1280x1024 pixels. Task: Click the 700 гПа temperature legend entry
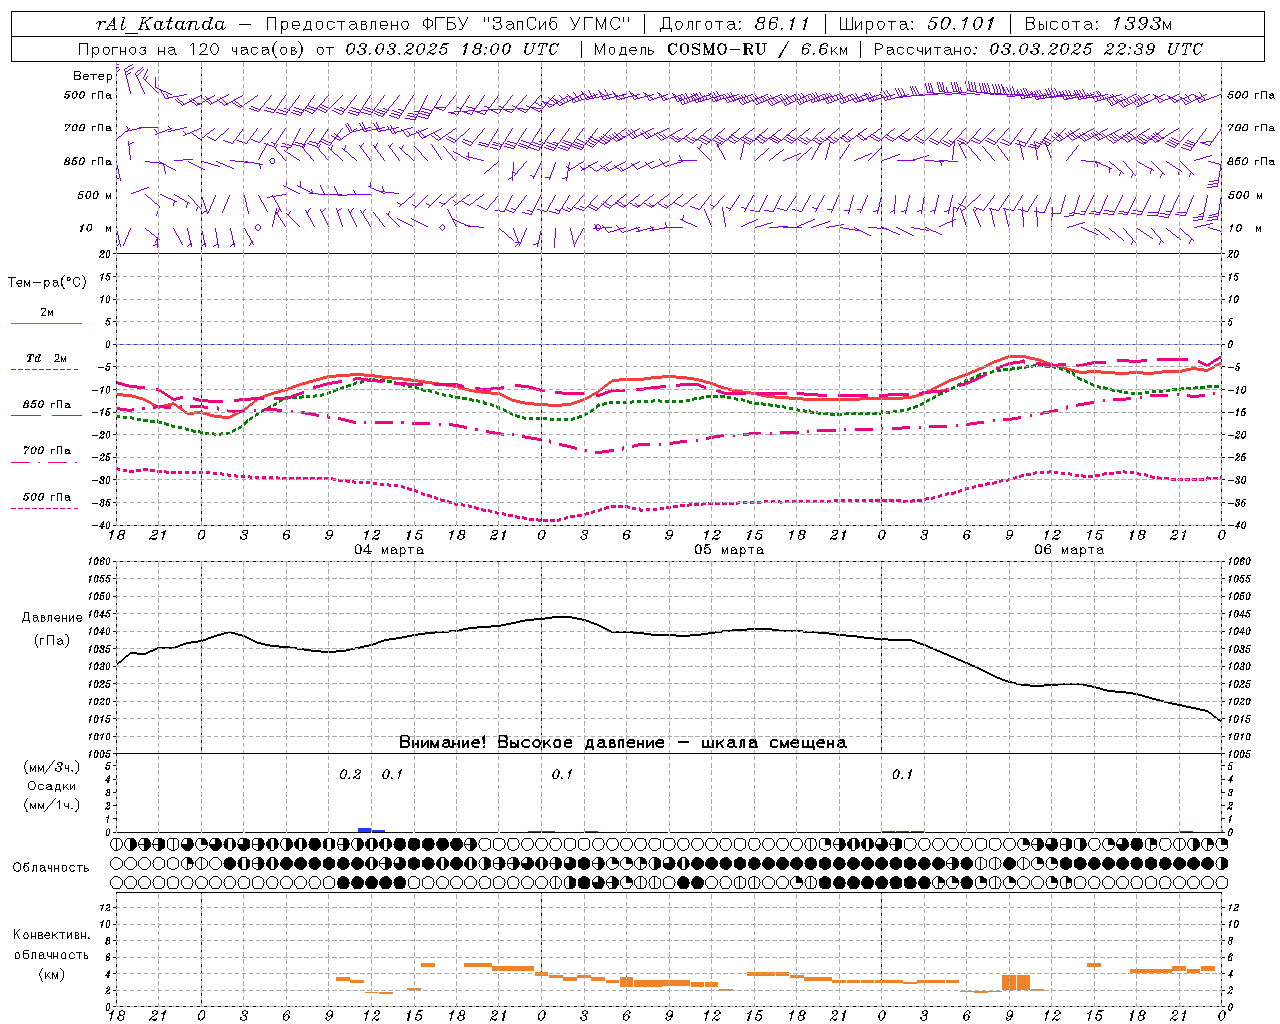point(46,451)
